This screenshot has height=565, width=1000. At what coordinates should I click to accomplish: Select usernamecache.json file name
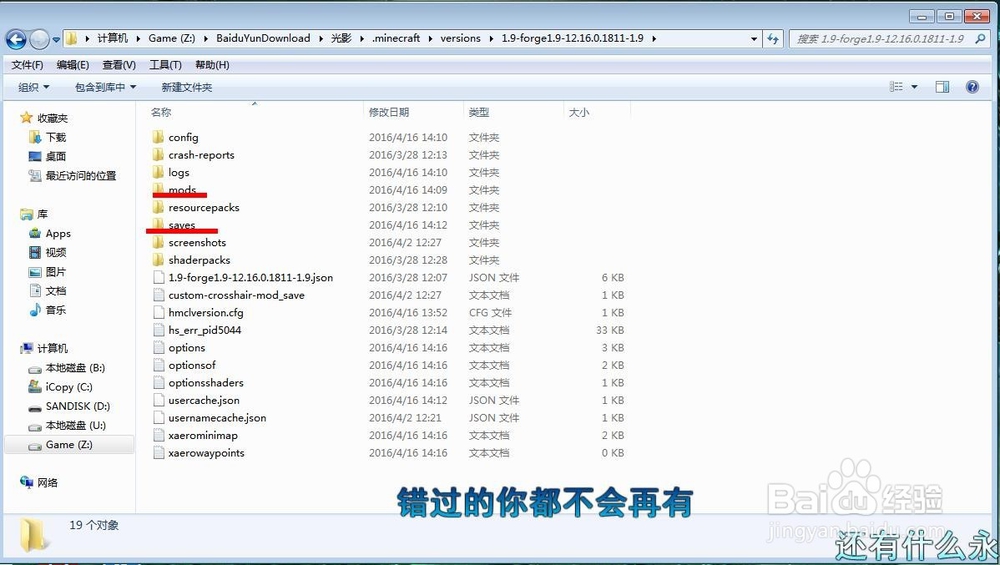point(217,418)
